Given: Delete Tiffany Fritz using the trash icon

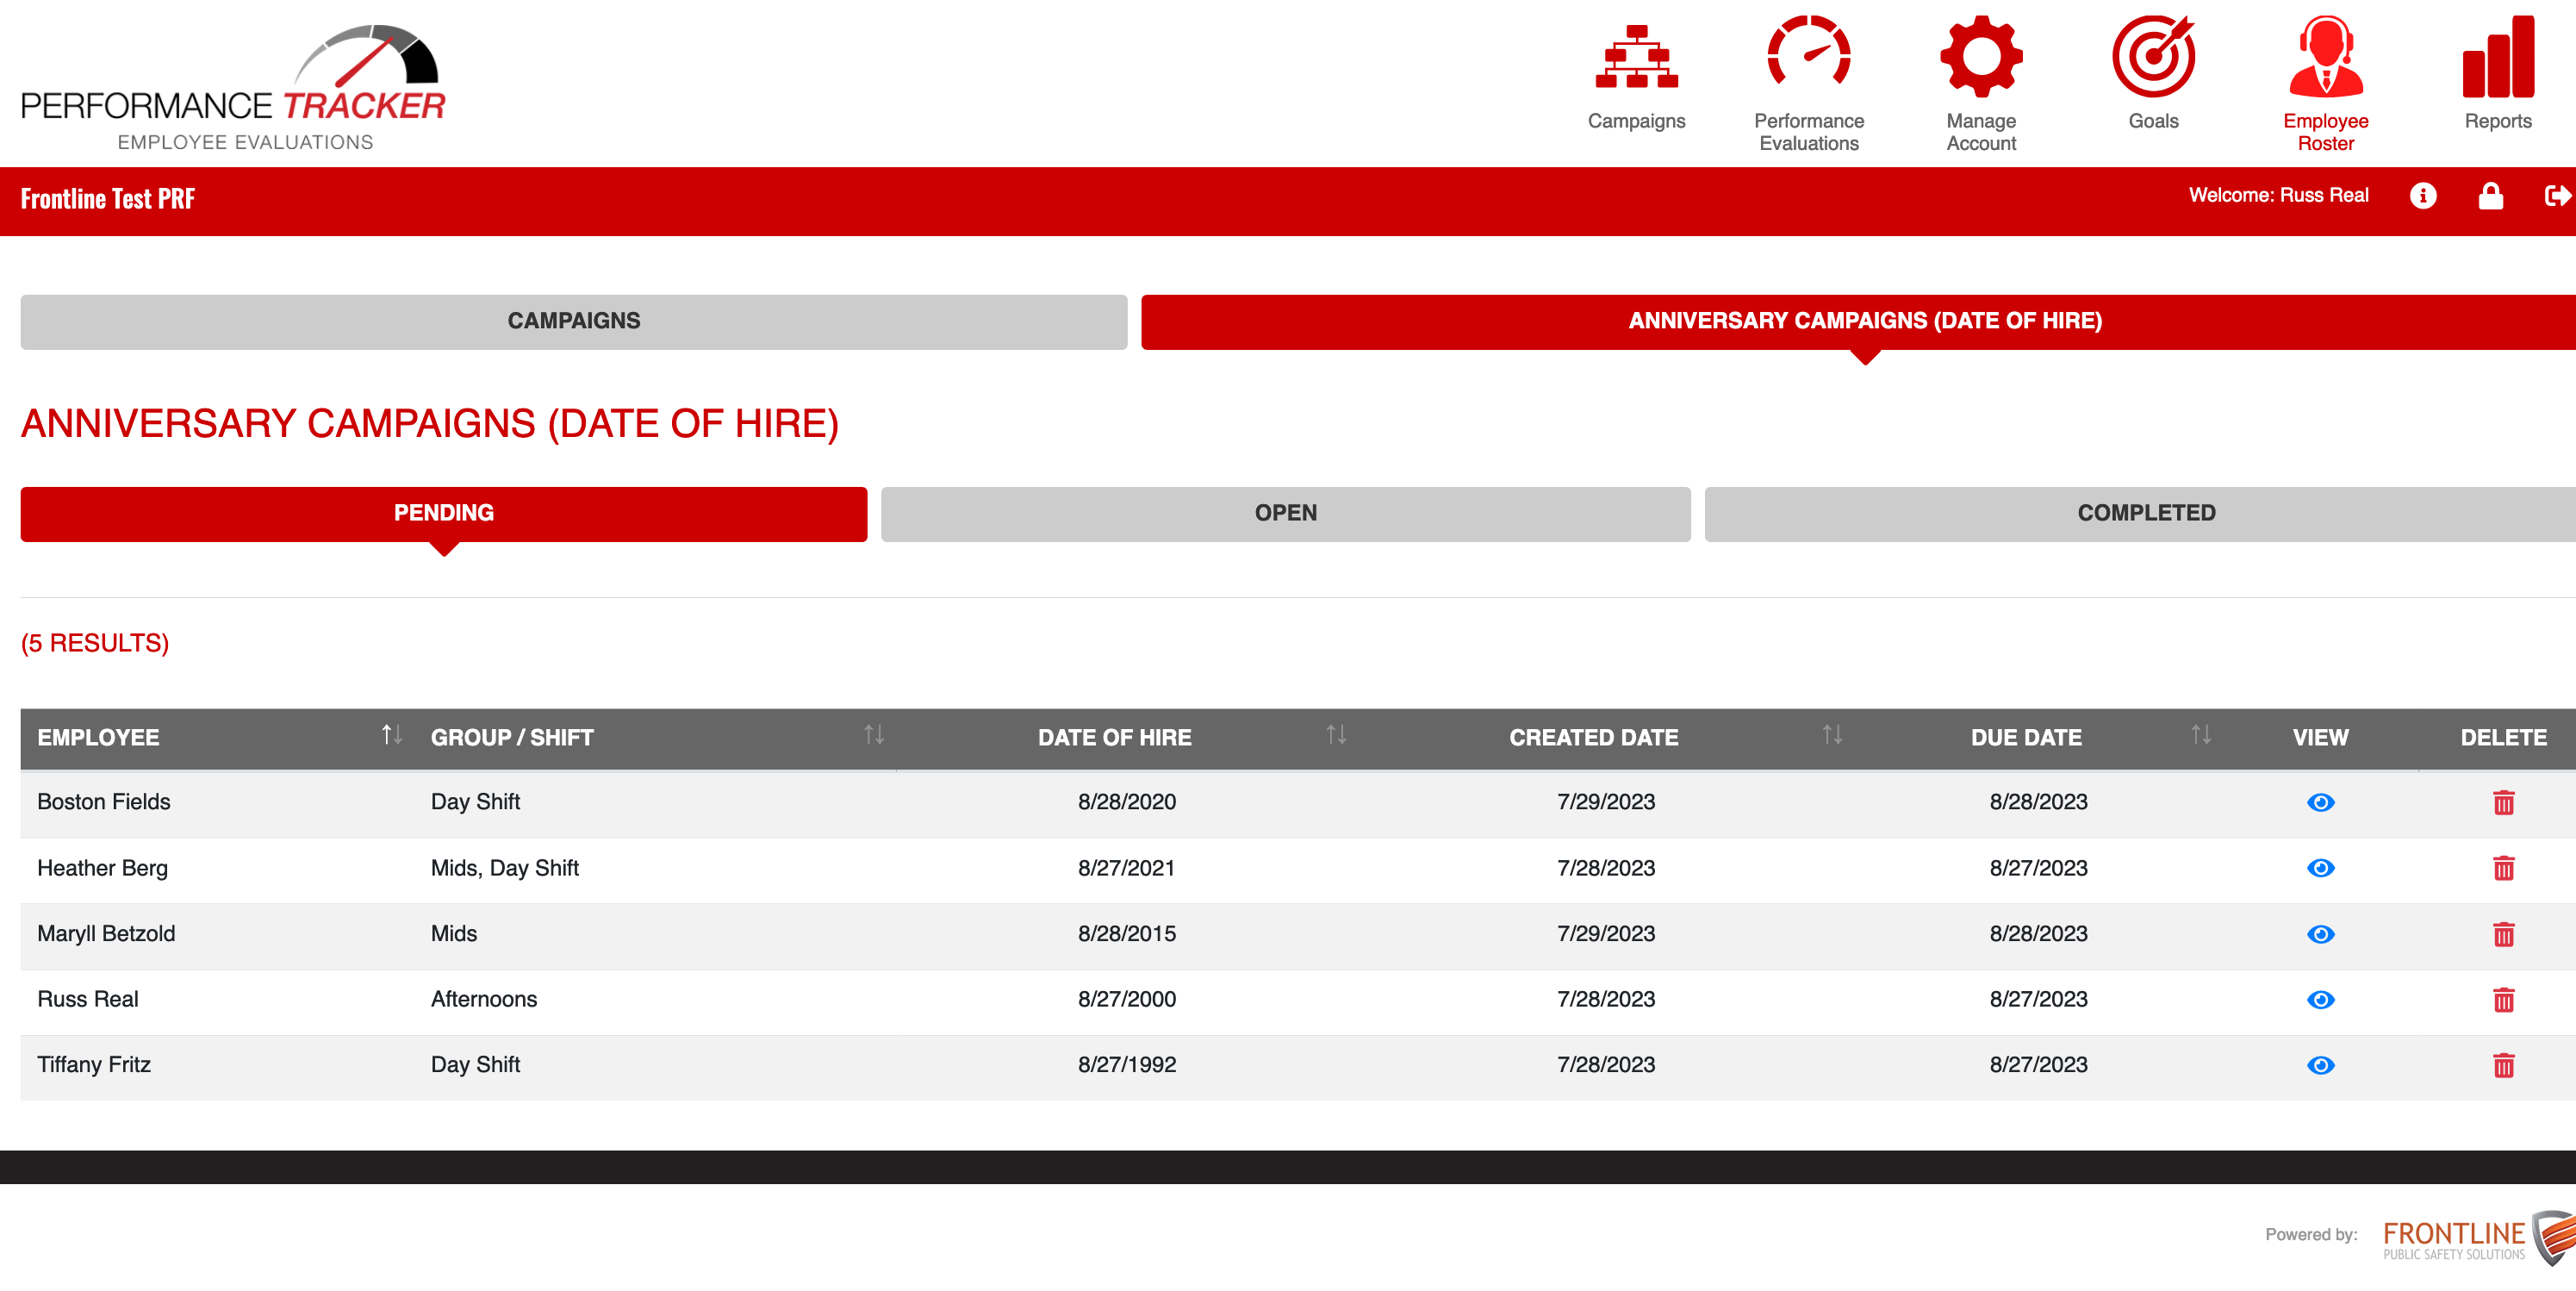Looking at the screenshot, I should point(2503,1065).
